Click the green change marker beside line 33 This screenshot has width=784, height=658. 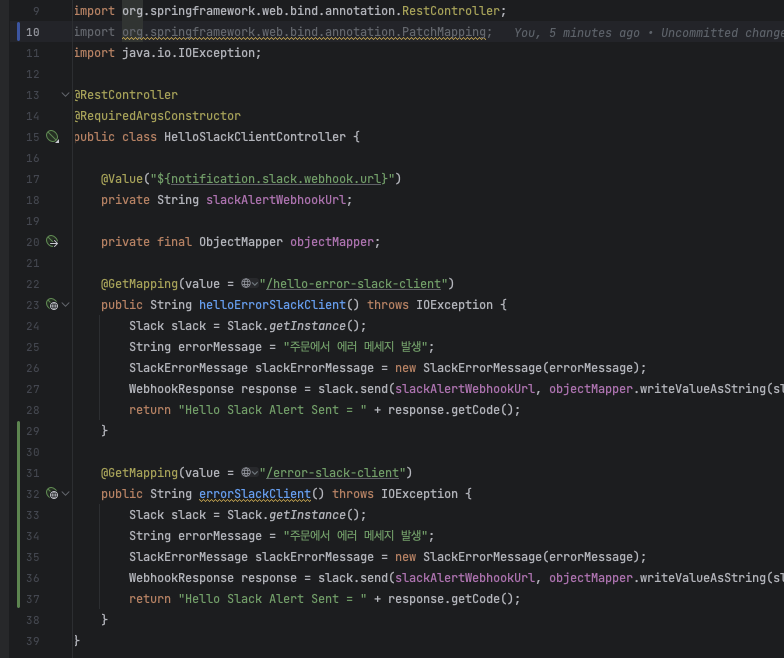pyautogui.click(x=18, y=514)
